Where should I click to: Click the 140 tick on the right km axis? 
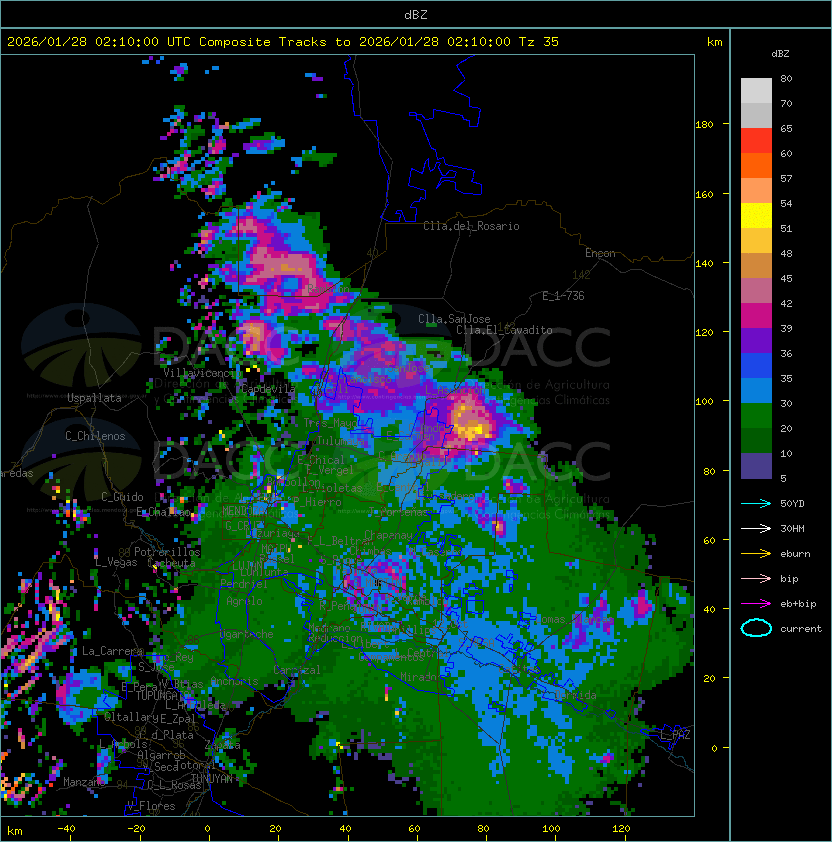pyautogui.click(x=704, y=264)
